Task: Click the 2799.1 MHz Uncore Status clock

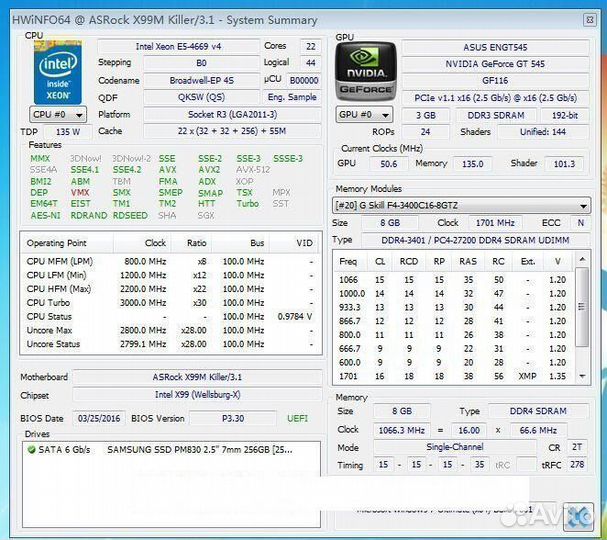Action: coord(143,344)
